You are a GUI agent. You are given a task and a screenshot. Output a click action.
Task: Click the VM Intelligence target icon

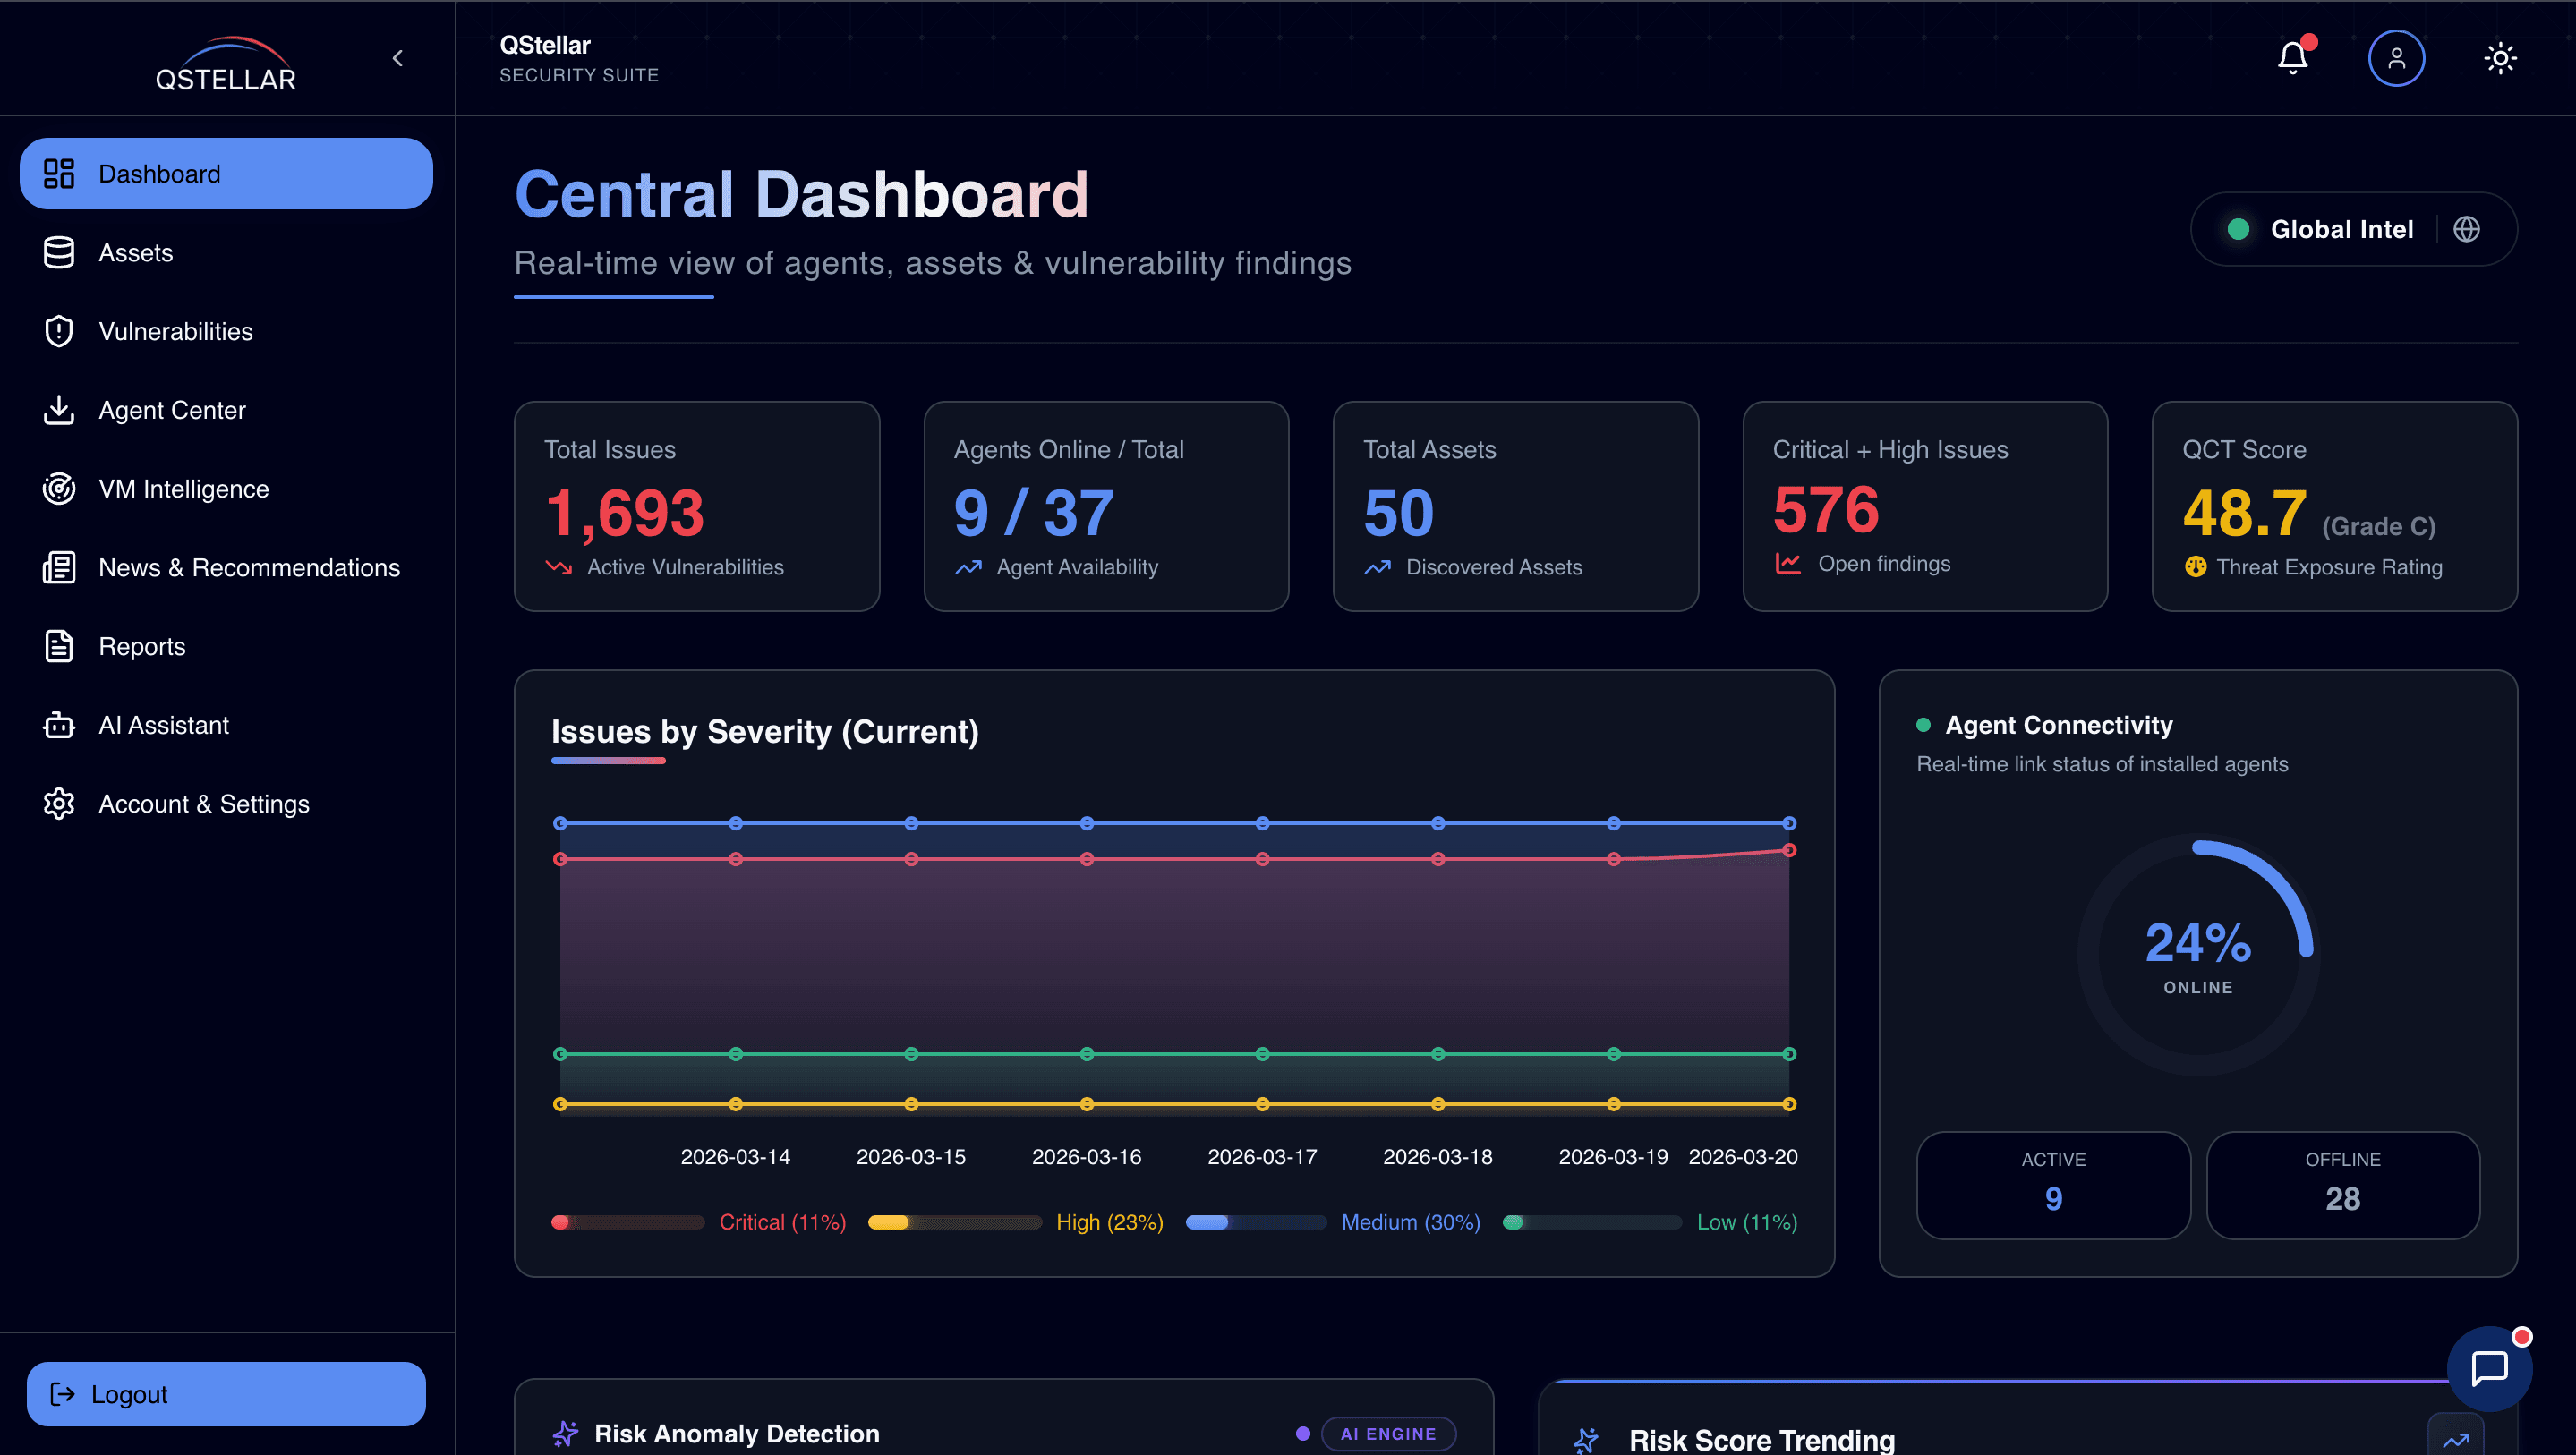click(59, 488)
